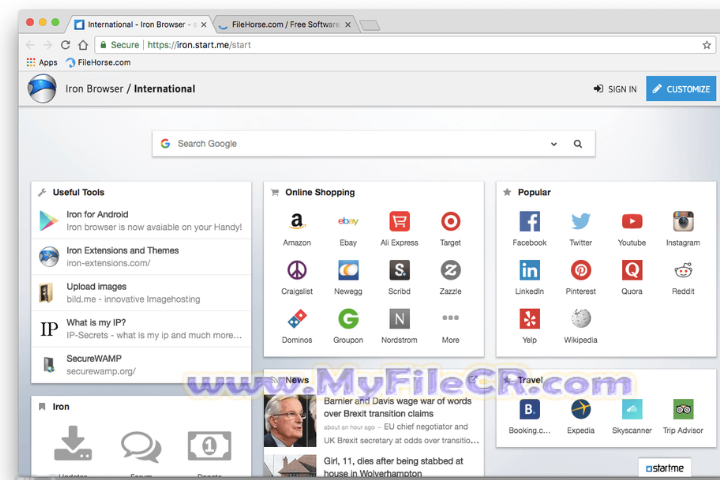Read the Barnier and Davis Brexit article
720x480 pixels.
pyautogui.click(x=398, y=407)
